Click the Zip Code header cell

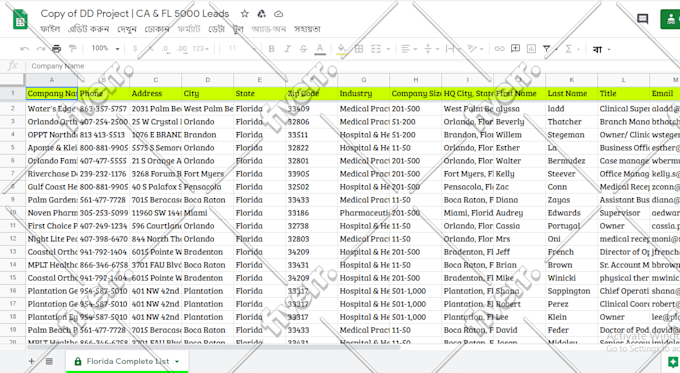[311, 93]
